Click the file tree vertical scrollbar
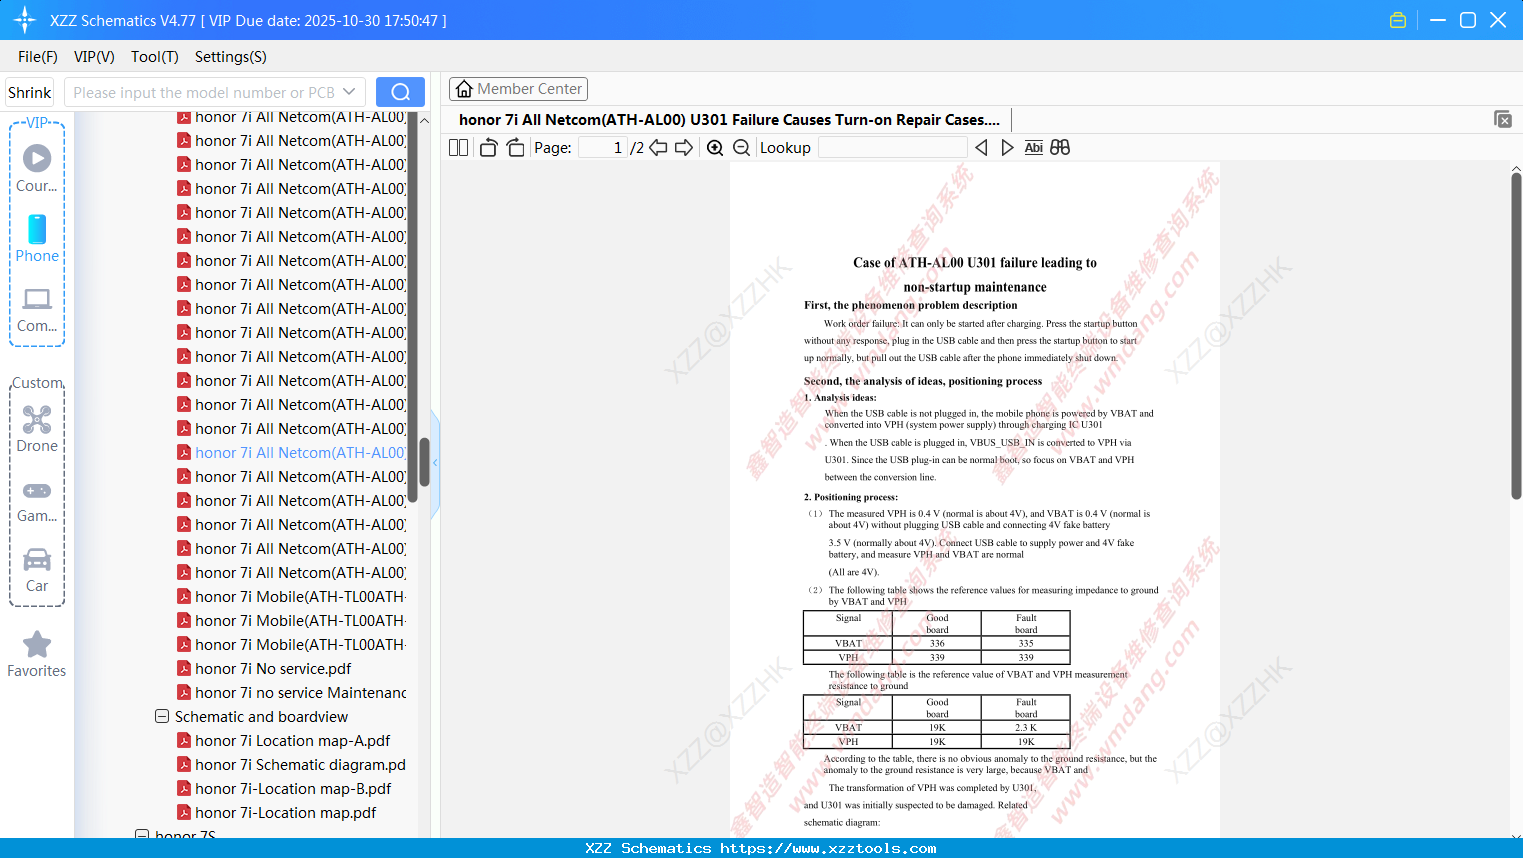This screenshot has height=858, width=1523. (424, 462)
